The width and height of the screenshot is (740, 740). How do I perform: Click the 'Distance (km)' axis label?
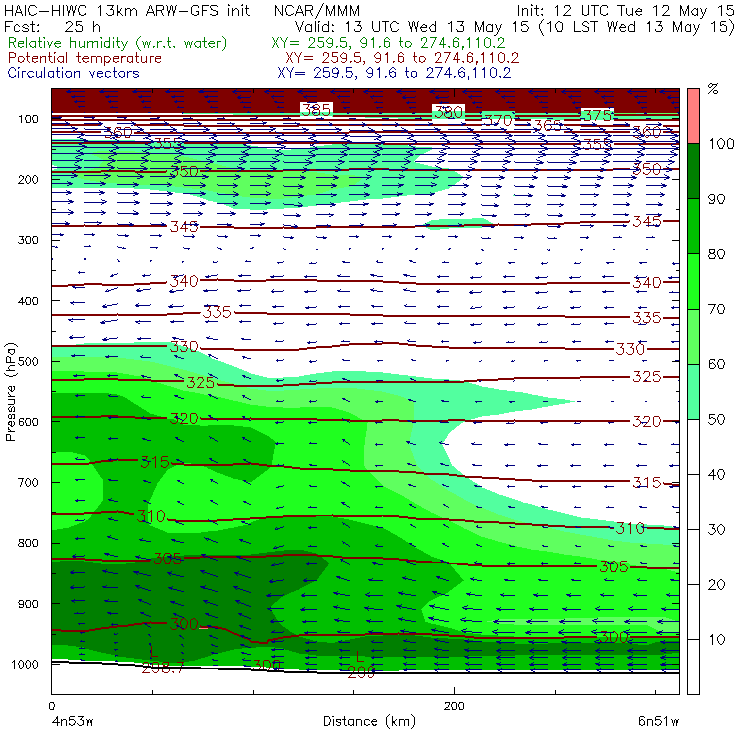pyautogui.click(x=369, y=721)
